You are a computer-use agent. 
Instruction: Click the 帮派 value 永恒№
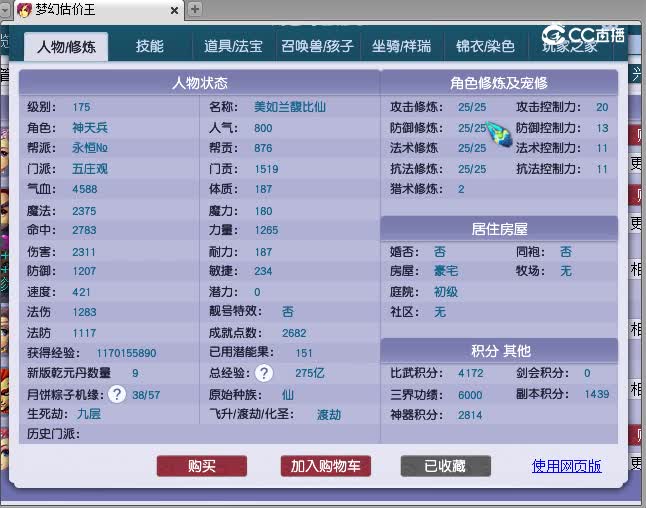coord(90,147)
